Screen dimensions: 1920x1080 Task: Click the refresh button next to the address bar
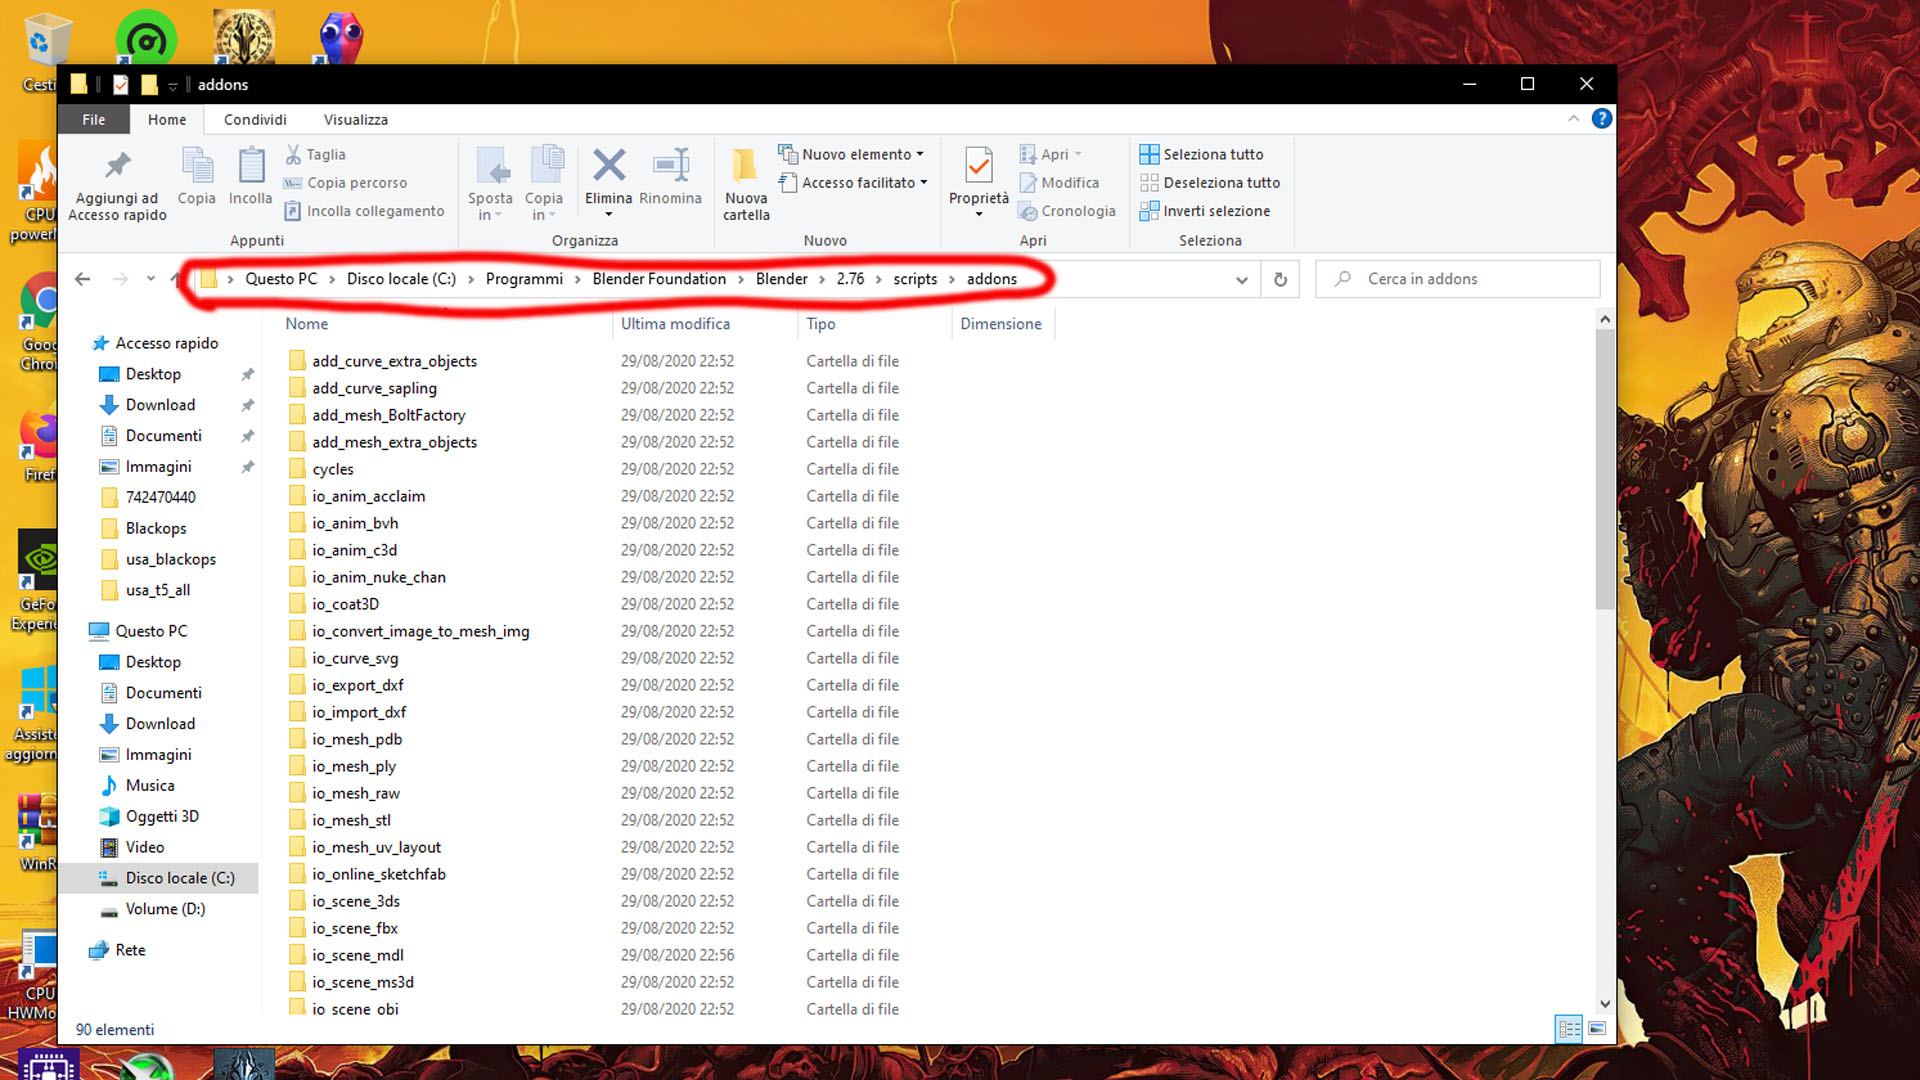pyautogui.click(x=1280, y=279)
